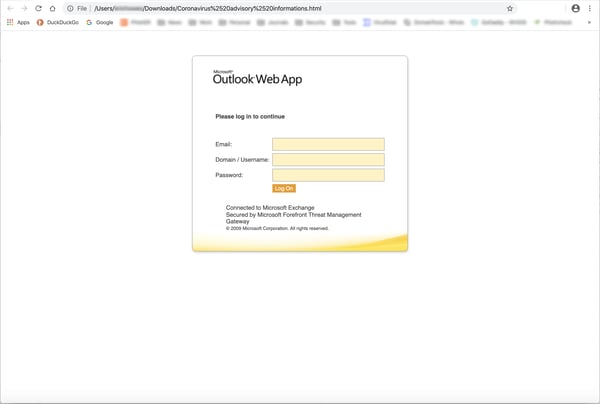Click the Outlook Web App logo

click(257, 79)
